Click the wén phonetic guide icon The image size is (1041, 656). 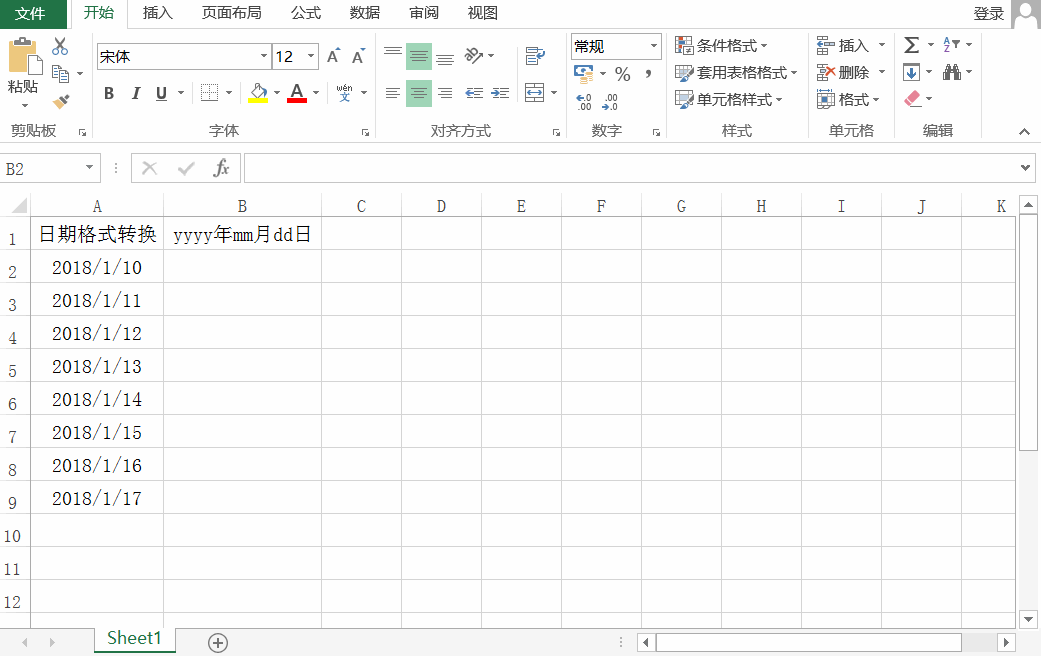(345, 93)
